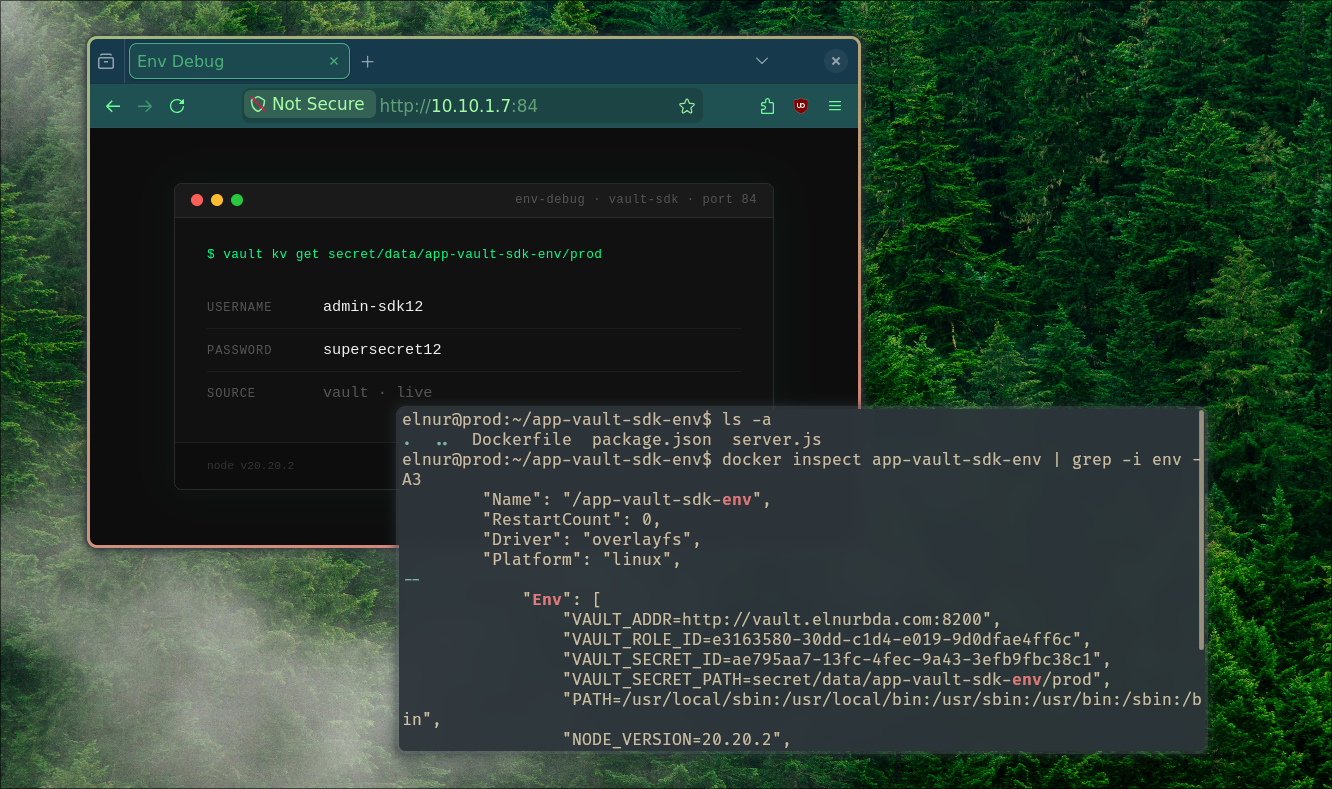Click the 'ls -a' command in terminal
1332x789 pixels.
[x=746, y=420]
